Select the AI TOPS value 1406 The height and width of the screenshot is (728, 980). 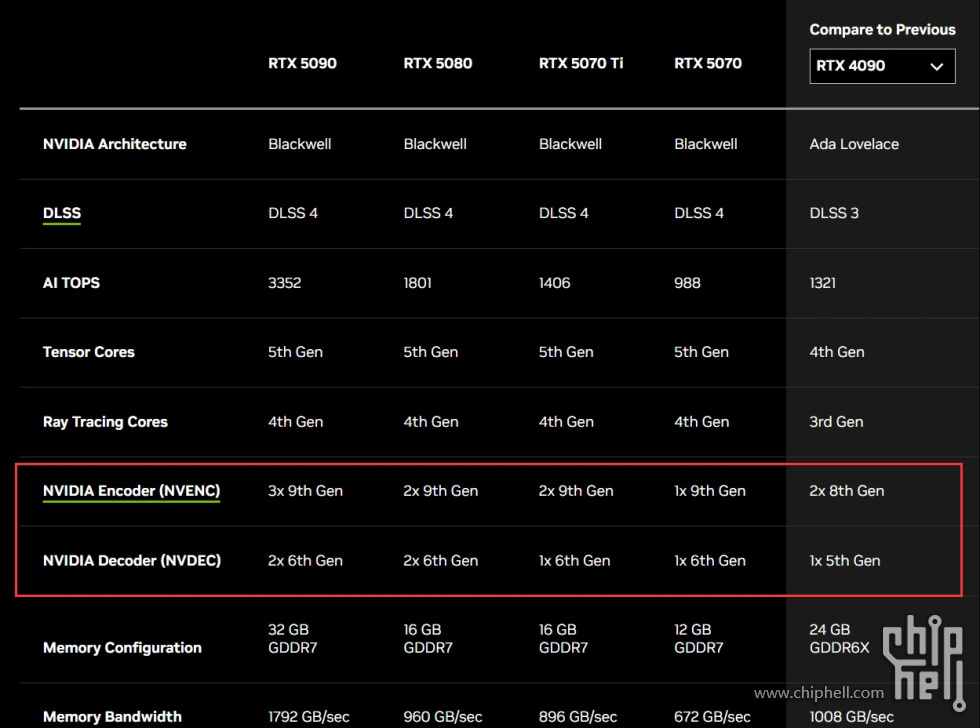554,282
